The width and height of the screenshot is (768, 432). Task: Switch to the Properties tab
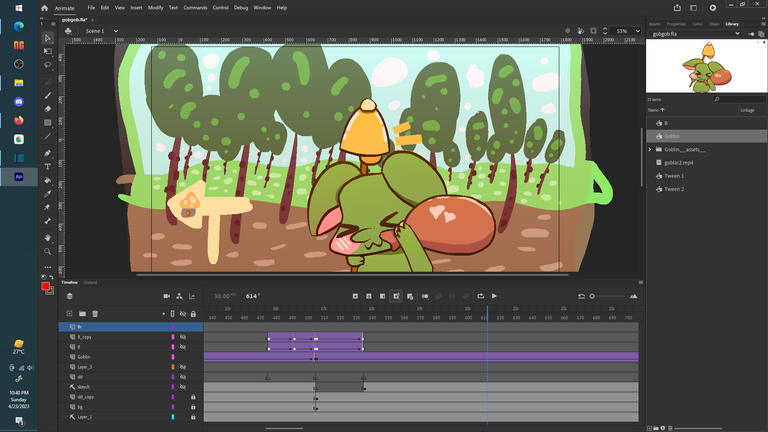pos(676,24)
